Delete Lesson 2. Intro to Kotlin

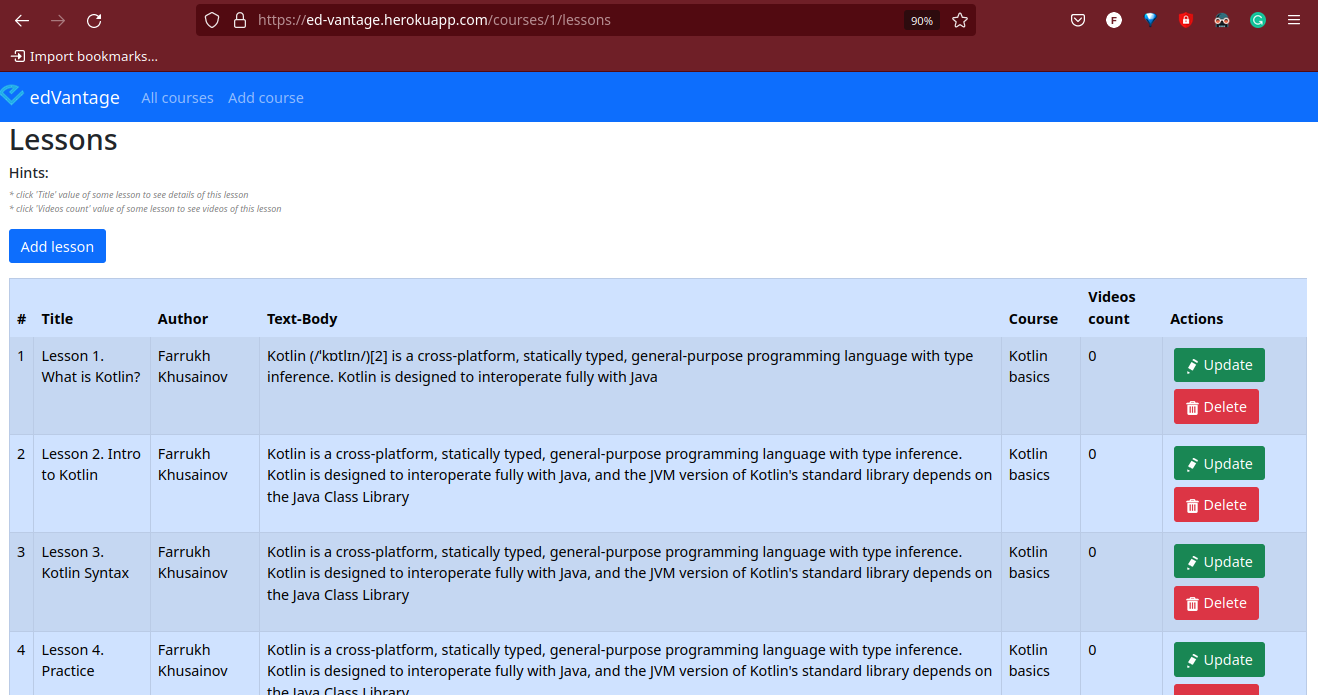pyautogui.click(x=1216, y=505)
